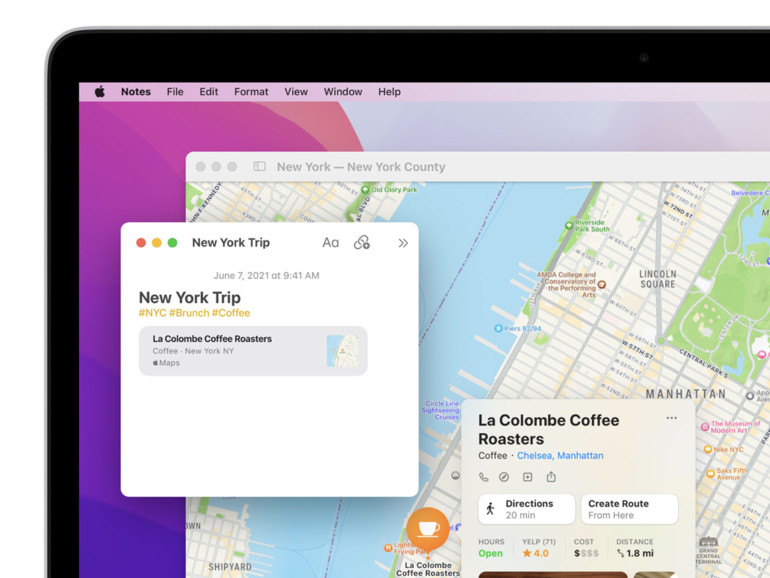Toggle the Maps window sidebar icon
The height and width of the screenshot is (578, 770).
point(259,166)
